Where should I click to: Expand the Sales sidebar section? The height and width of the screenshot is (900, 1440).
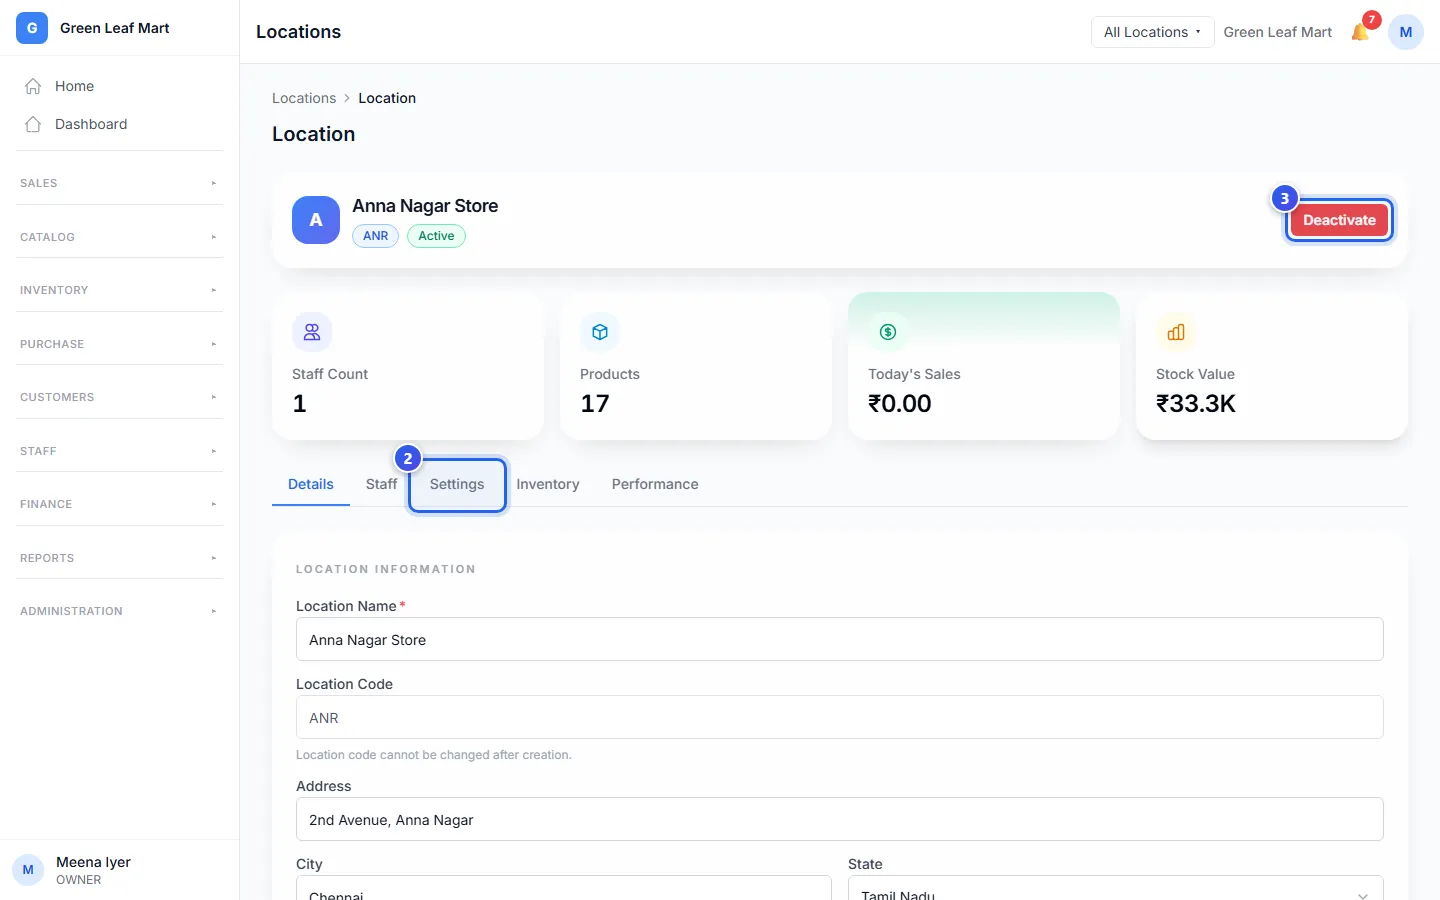[120, 183]
